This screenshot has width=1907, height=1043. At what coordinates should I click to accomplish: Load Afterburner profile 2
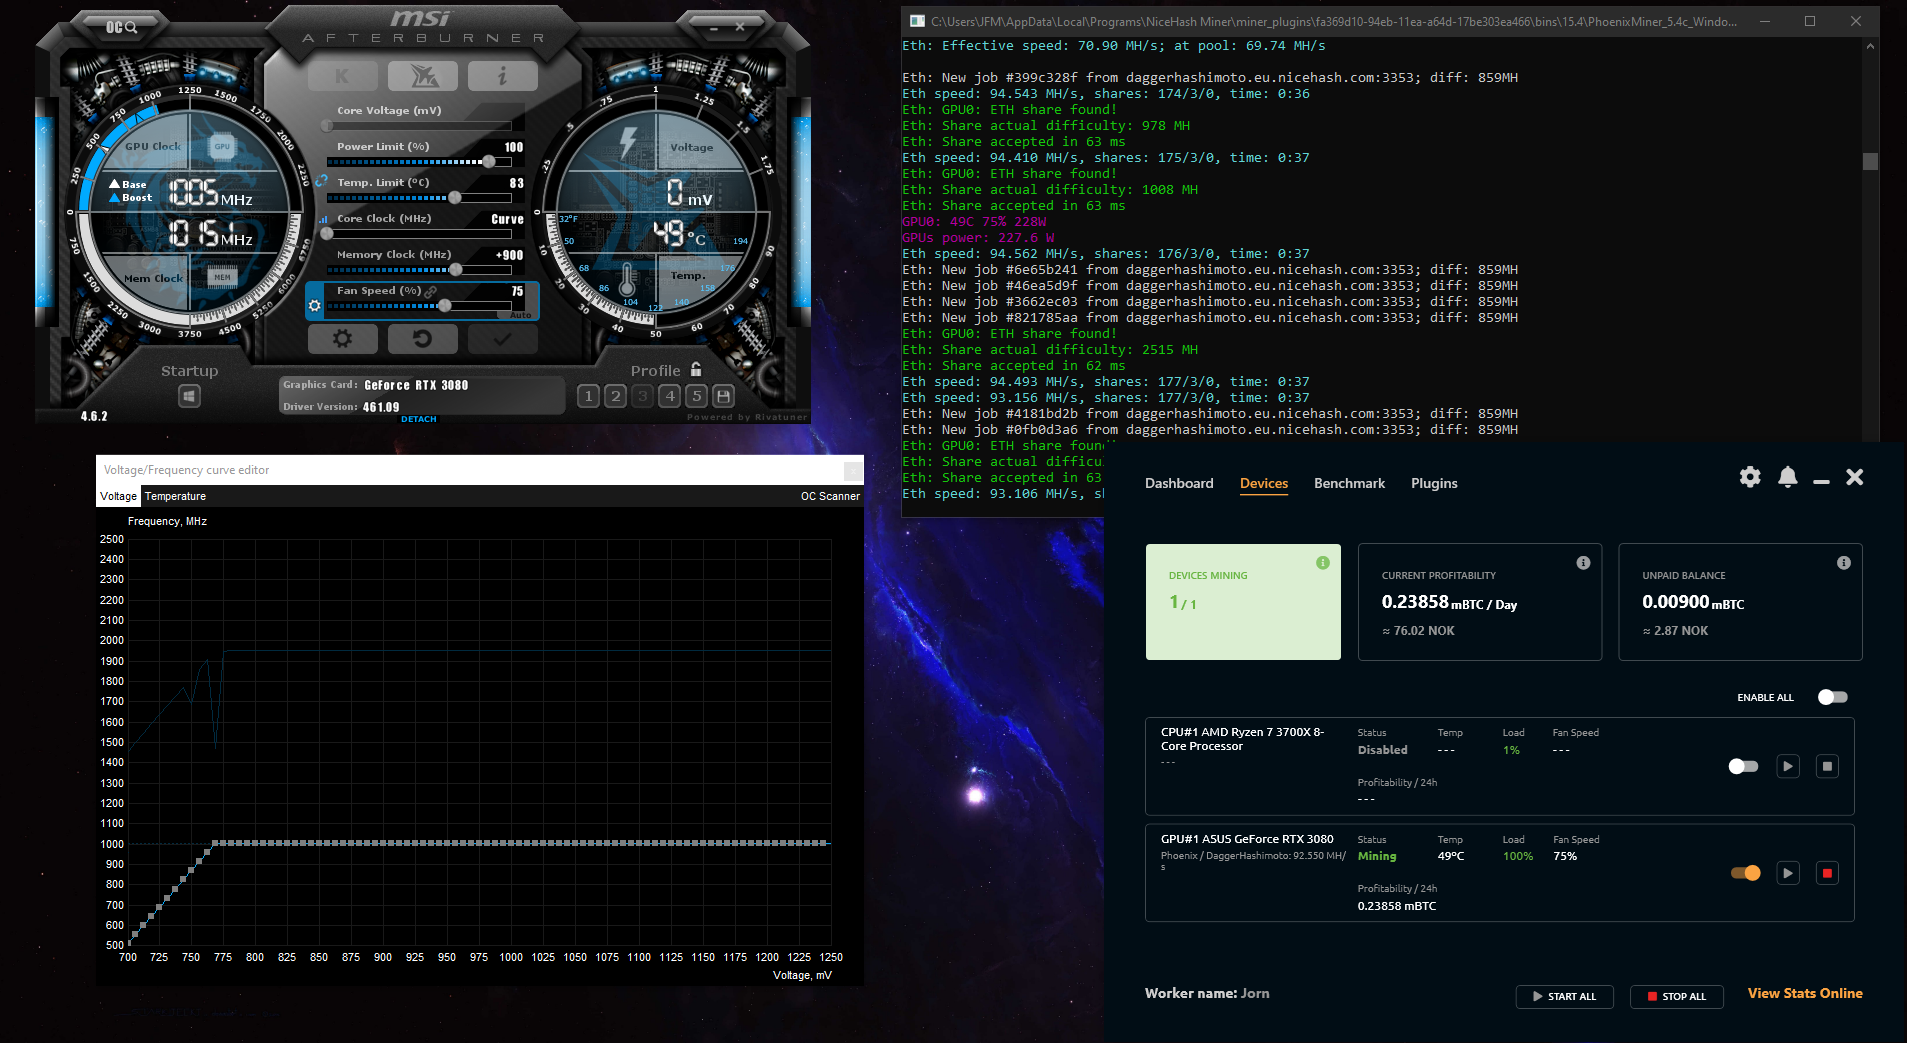point(616,397)
